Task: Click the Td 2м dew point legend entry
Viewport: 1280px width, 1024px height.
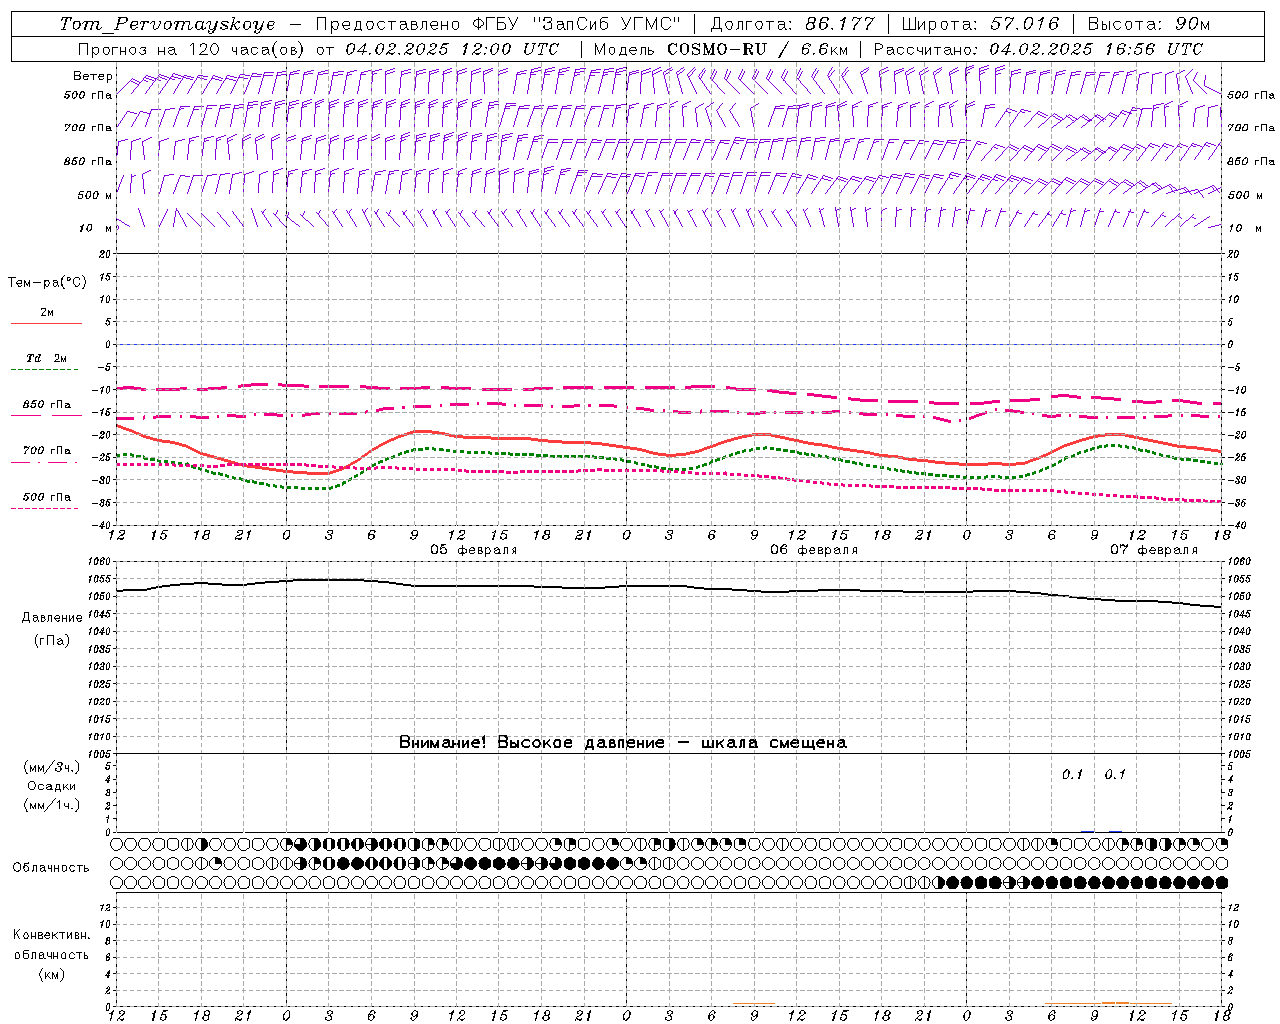Action: 46,358
